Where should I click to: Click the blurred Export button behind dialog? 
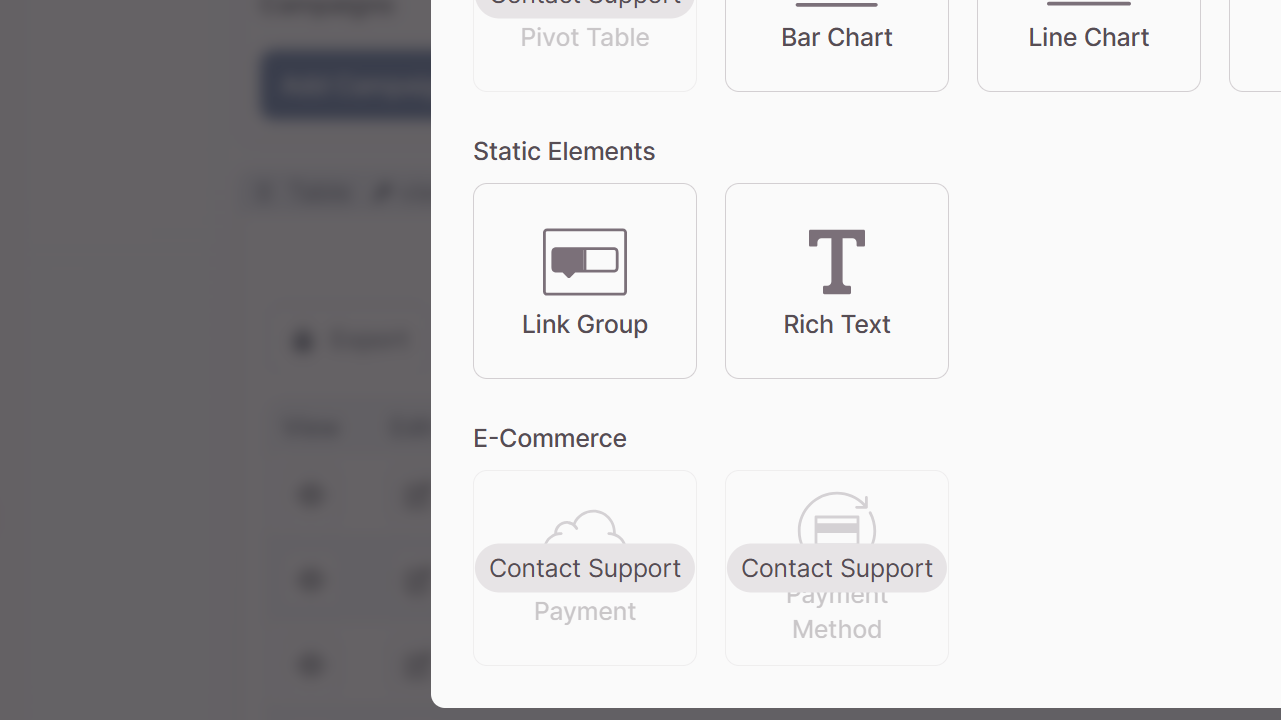pyautogui.click(x=350, y=341)
